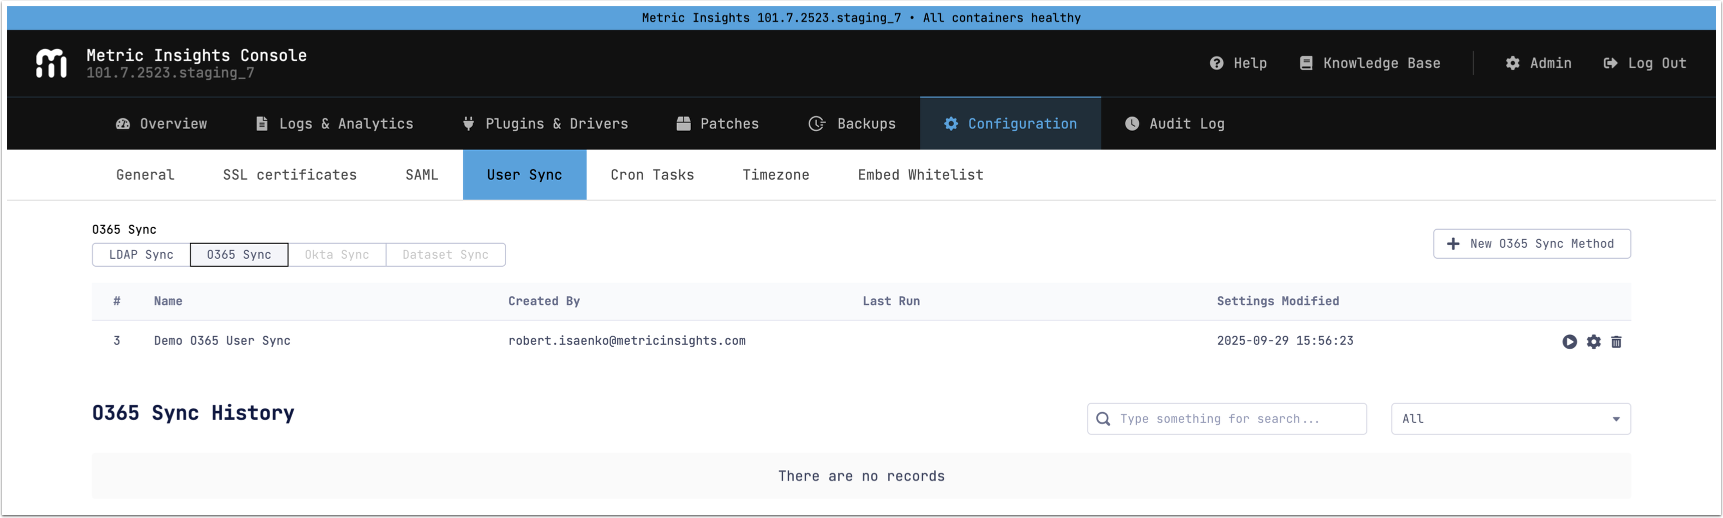Click the Backups clock-arrow icon
Screen dimensions: 1723x518
[x=817, y=124]
